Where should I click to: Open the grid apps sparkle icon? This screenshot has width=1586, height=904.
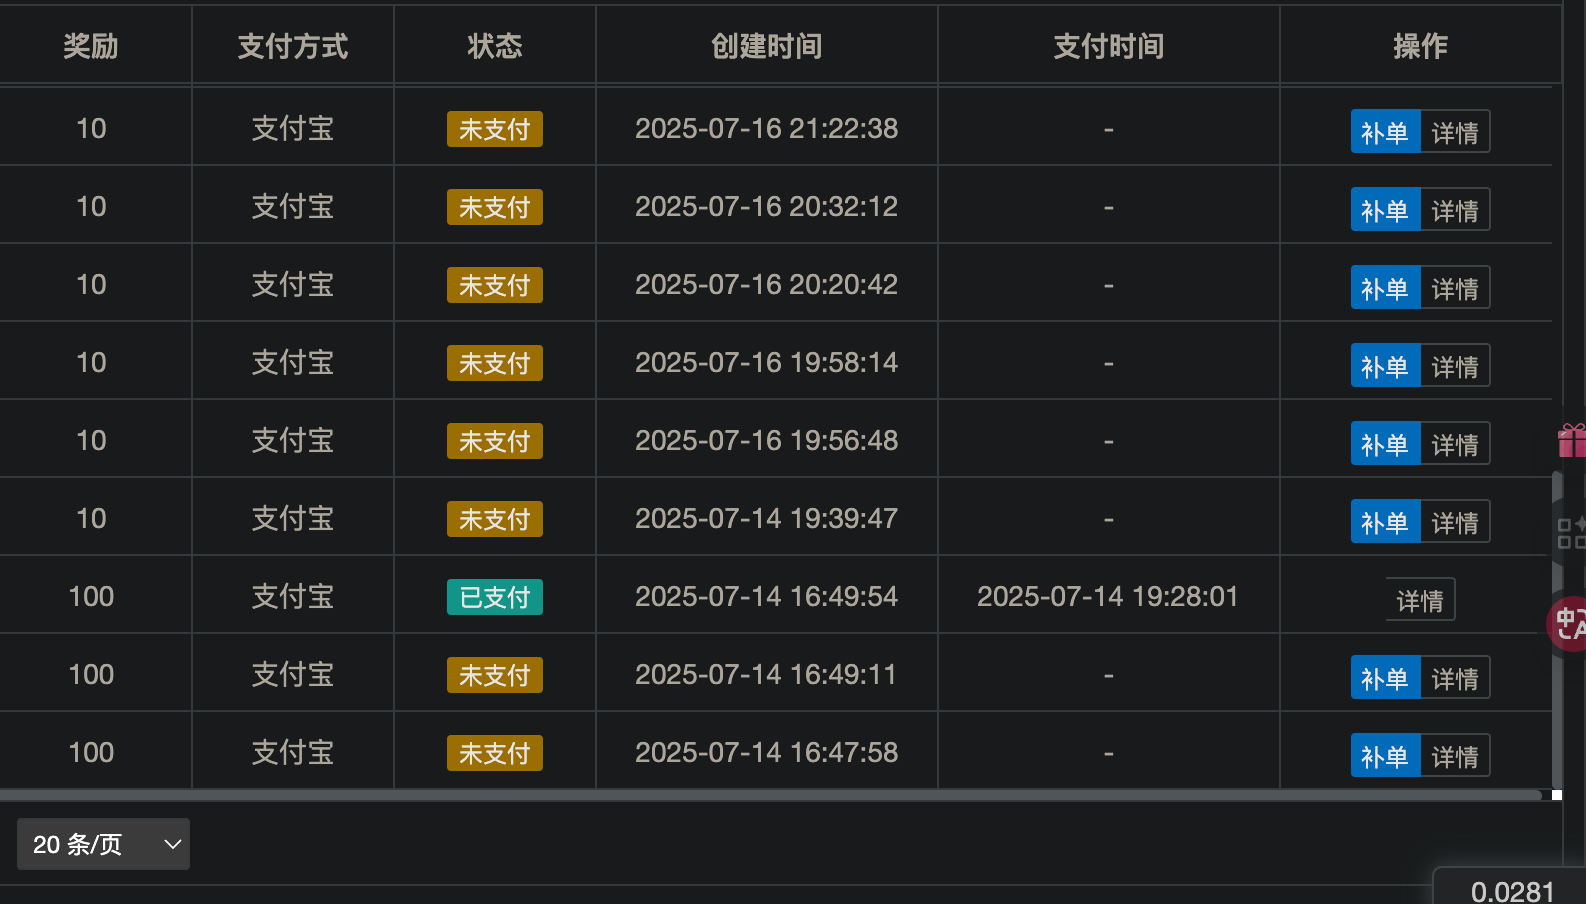pyautogui.click(x=1571, y=533)
